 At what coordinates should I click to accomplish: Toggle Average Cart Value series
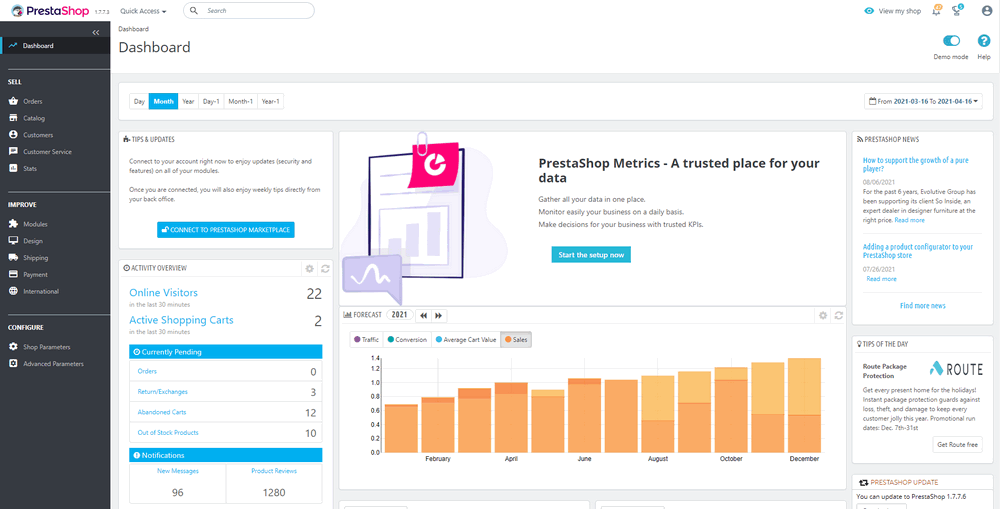tap(466, 340)
